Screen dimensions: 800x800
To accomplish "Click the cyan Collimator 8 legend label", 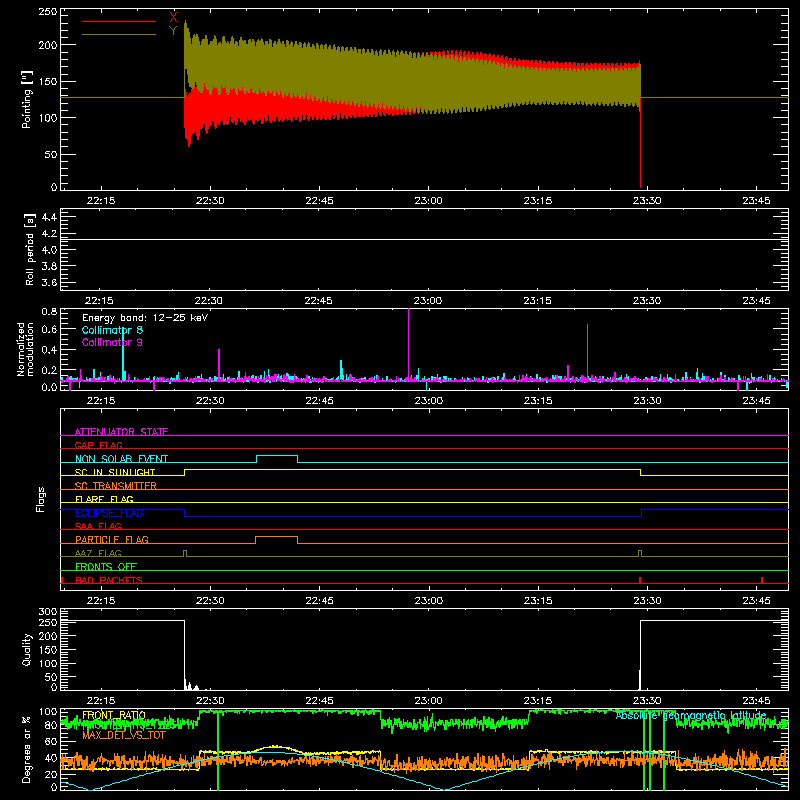I will 112,330.
